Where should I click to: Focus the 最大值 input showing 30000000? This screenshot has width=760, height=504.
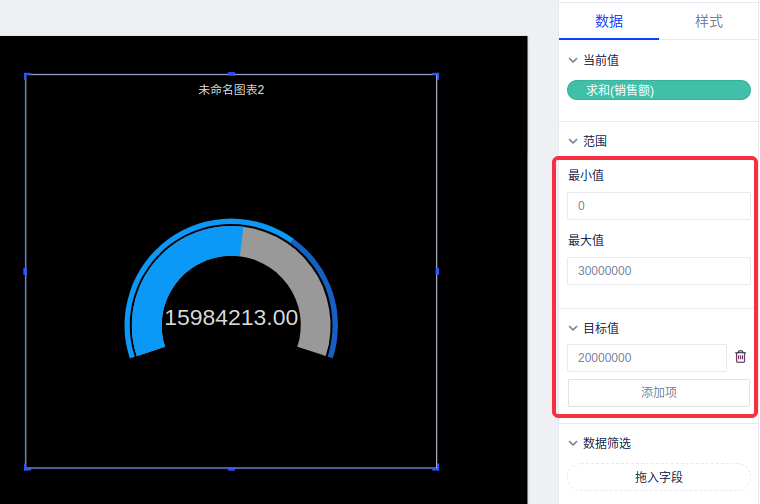[658, 271]
